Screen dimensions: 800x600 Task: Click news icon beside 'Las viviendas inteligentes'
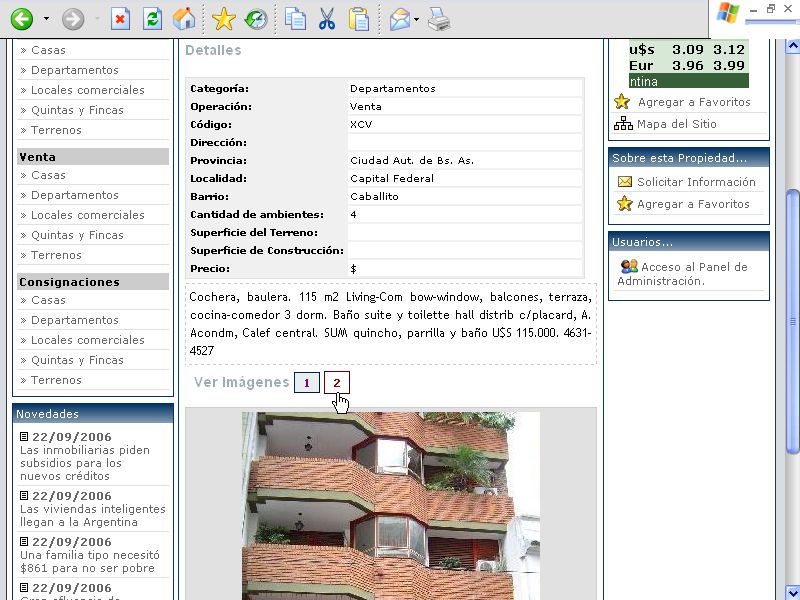[x=23, y=495]
